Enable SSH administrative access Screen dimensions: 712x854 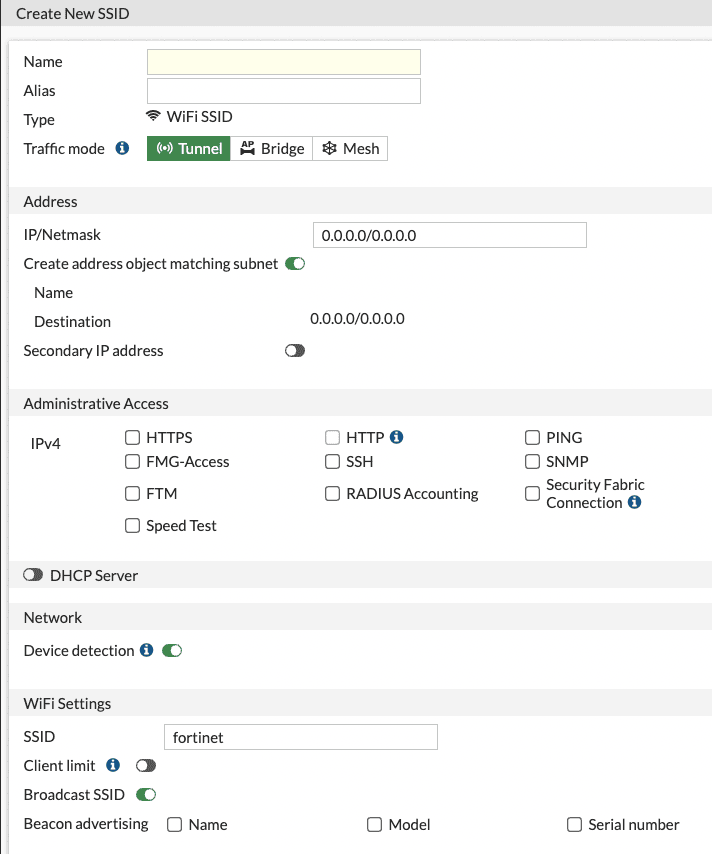click(332, 461)
